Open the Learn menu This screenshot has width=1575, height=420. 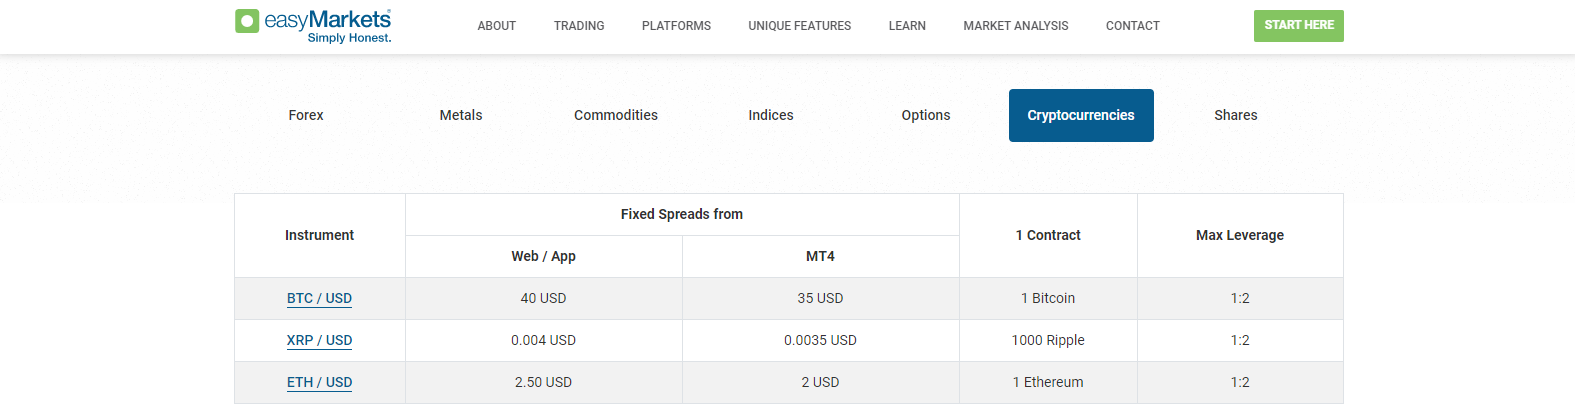point(907,26)
